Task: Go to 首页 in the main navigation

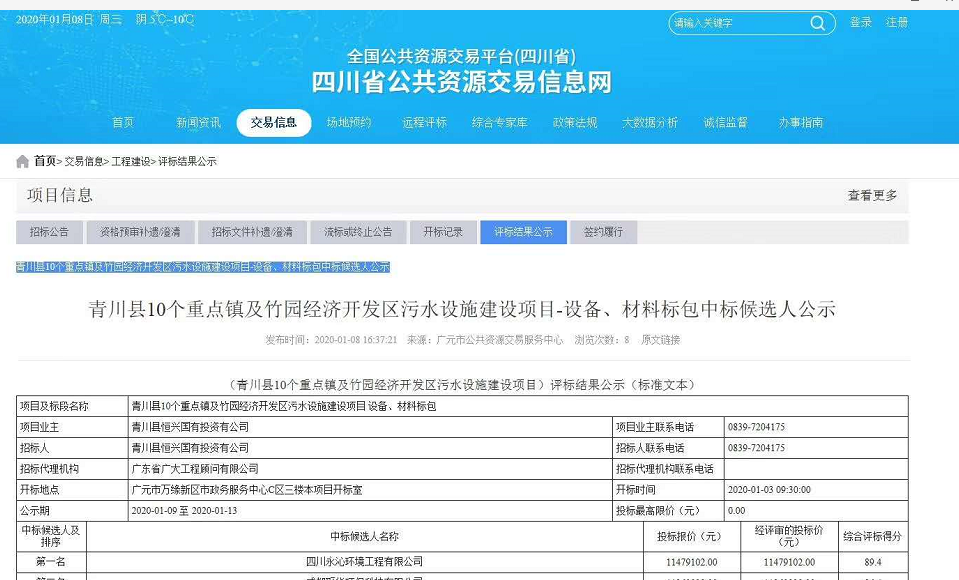Action: (123, 123)
